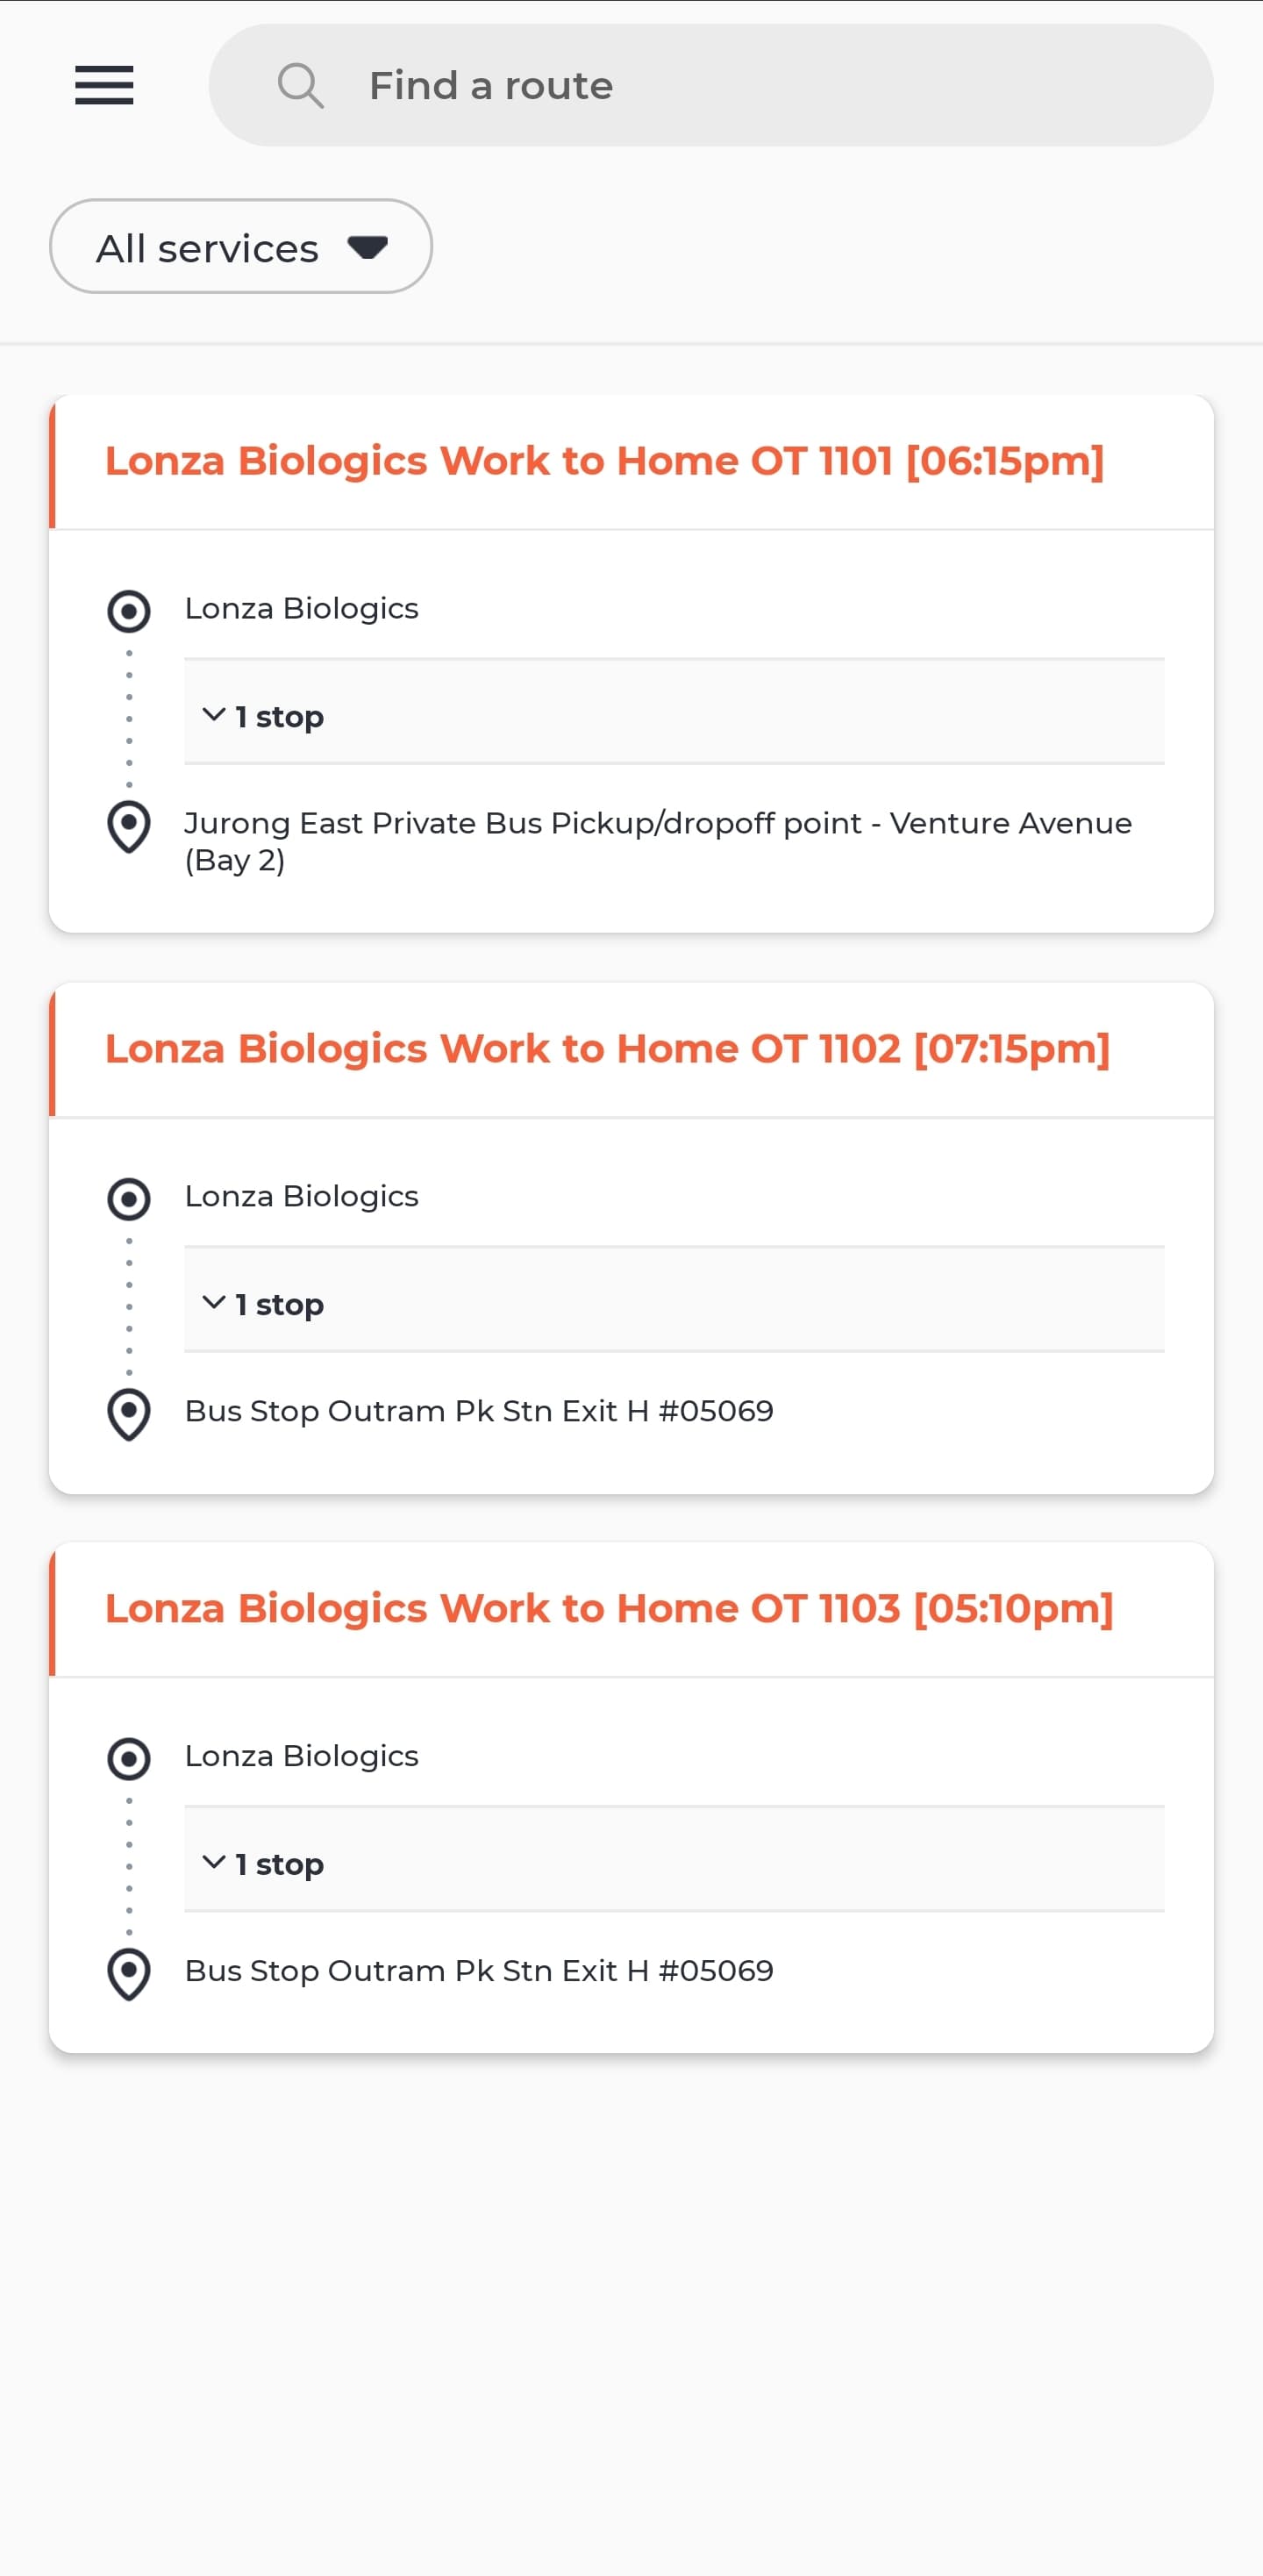The width and height of the screenshot is (1263, 2576).
Task: Select Outram Pk Stn stop in OT 1102
Action: [x=479, y=1411]
